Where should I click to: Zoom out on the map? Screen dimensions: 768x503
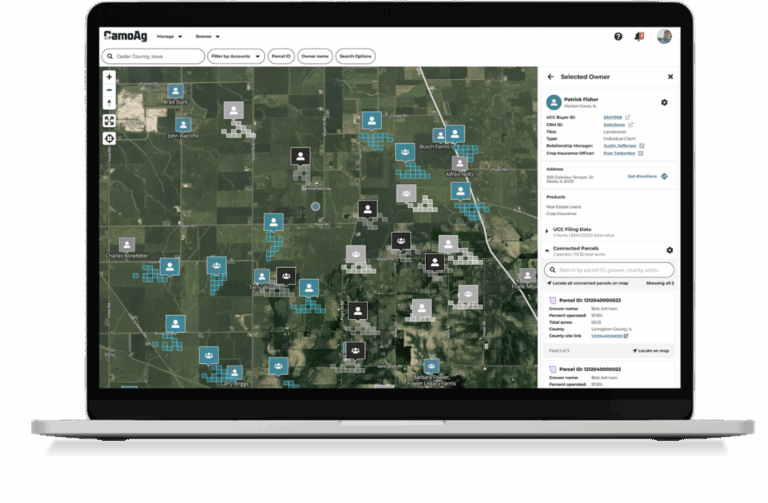tap(110, 90)
